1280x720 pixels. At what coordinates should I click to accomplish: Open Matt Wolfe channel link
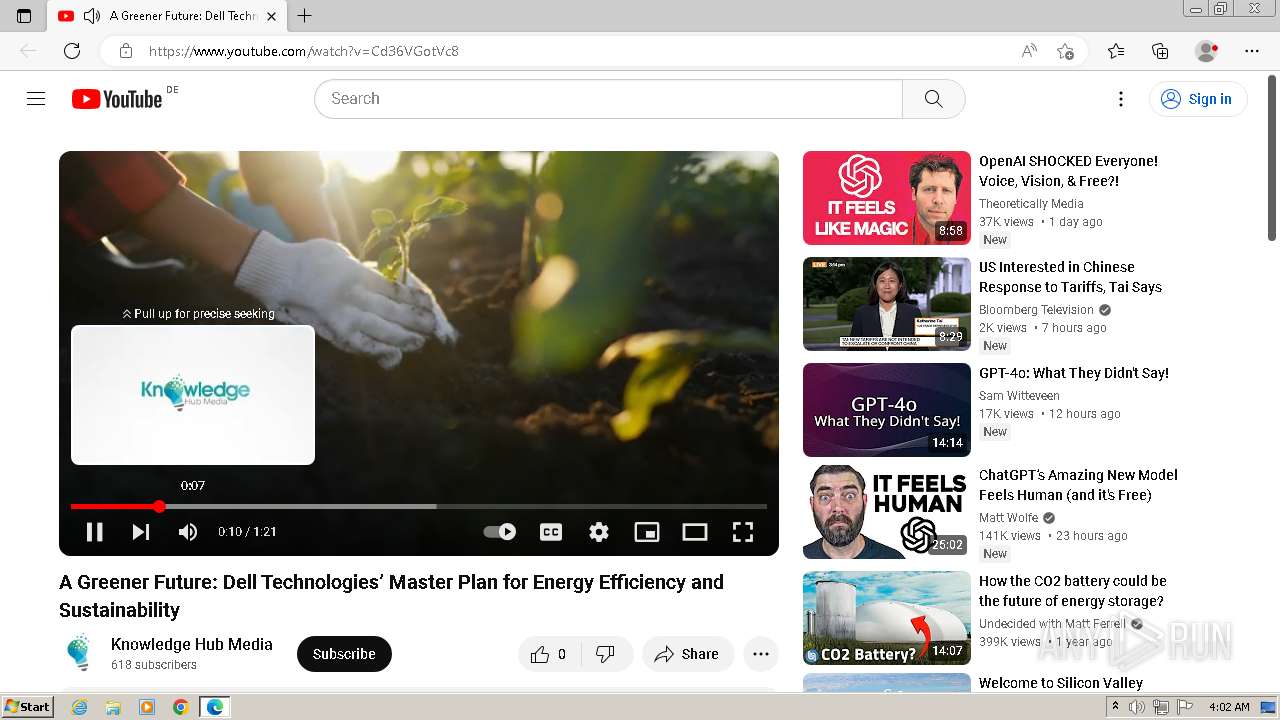[x=1008, y=518]
